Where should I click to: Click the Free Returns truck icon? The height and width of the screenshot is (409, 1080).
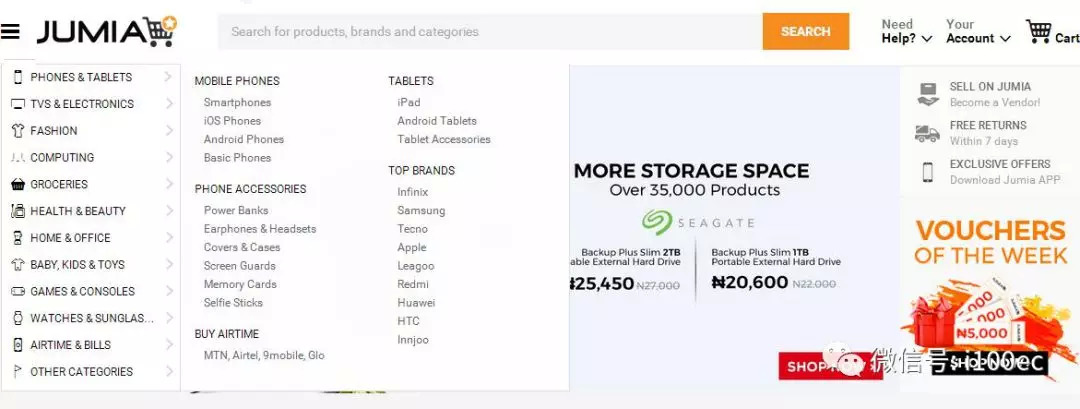(927, 133)
